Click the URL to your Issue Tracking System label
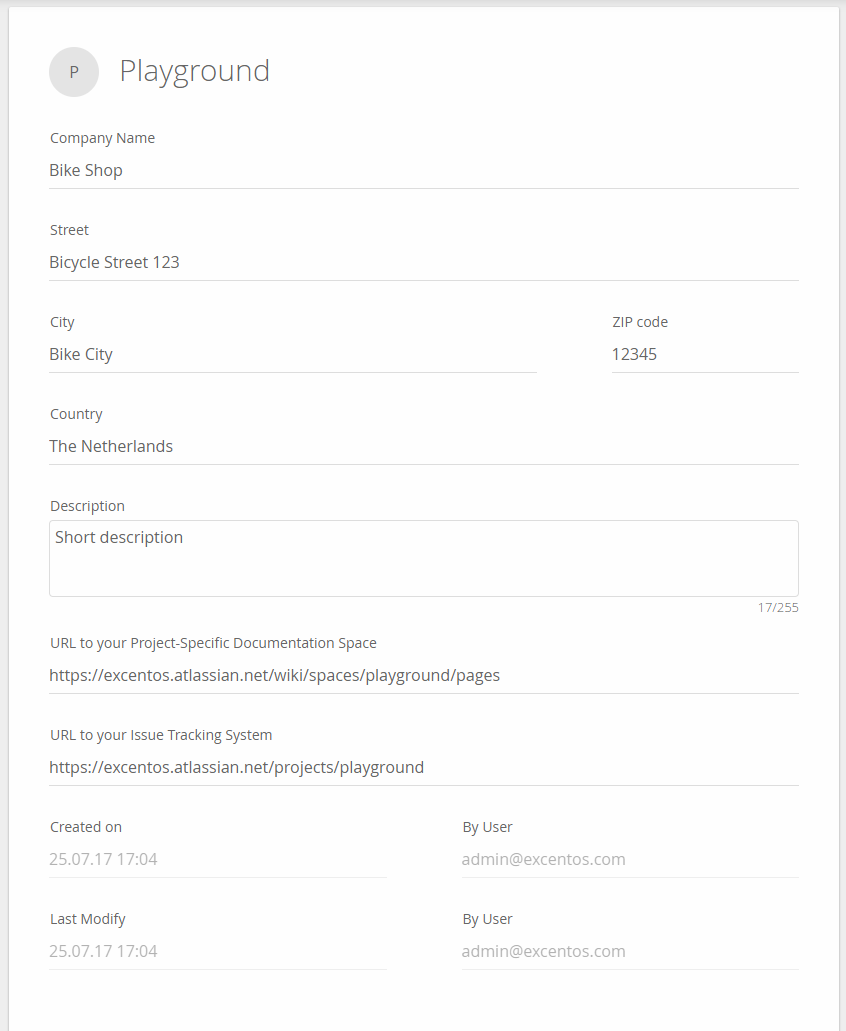 161,735
